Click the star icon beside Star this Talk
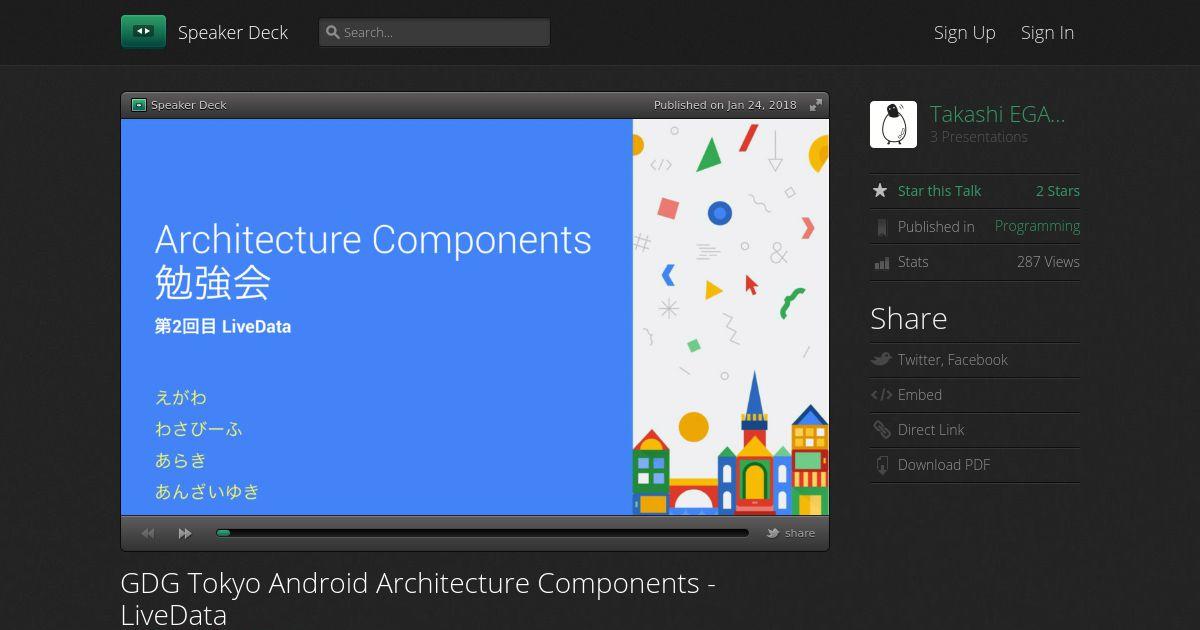The image size is (1200, 630). [x=880, y=191]
